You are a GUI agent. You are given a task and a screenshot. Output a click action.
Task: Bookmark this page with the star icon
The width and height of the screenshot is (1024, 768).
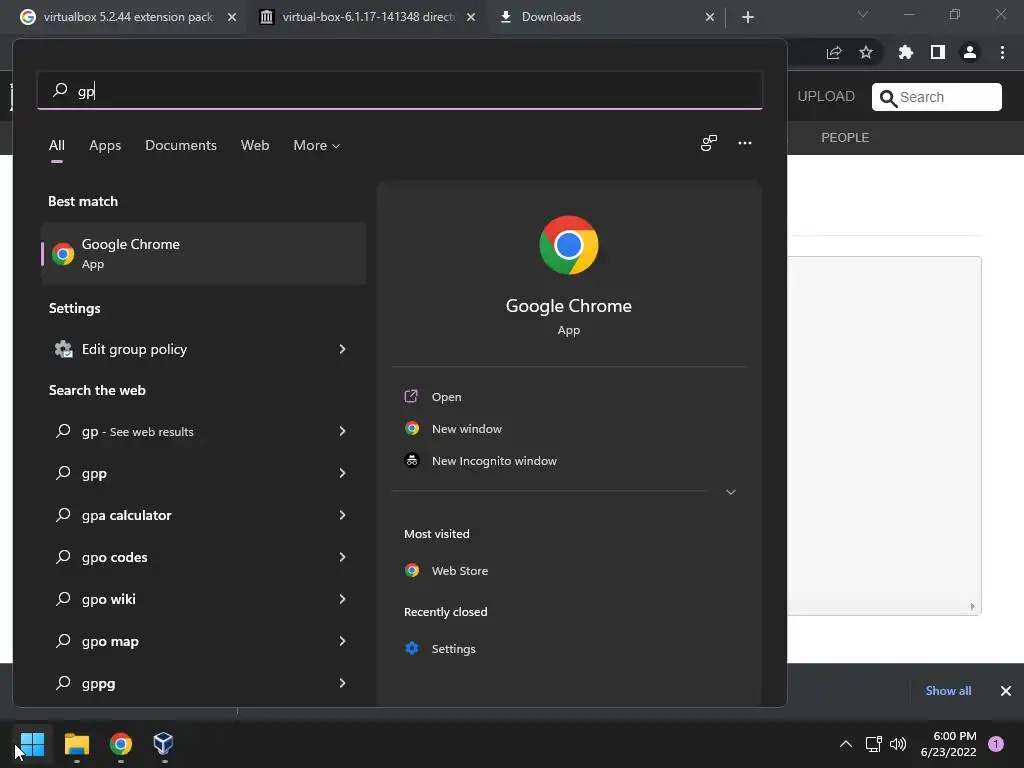[866, 52]
